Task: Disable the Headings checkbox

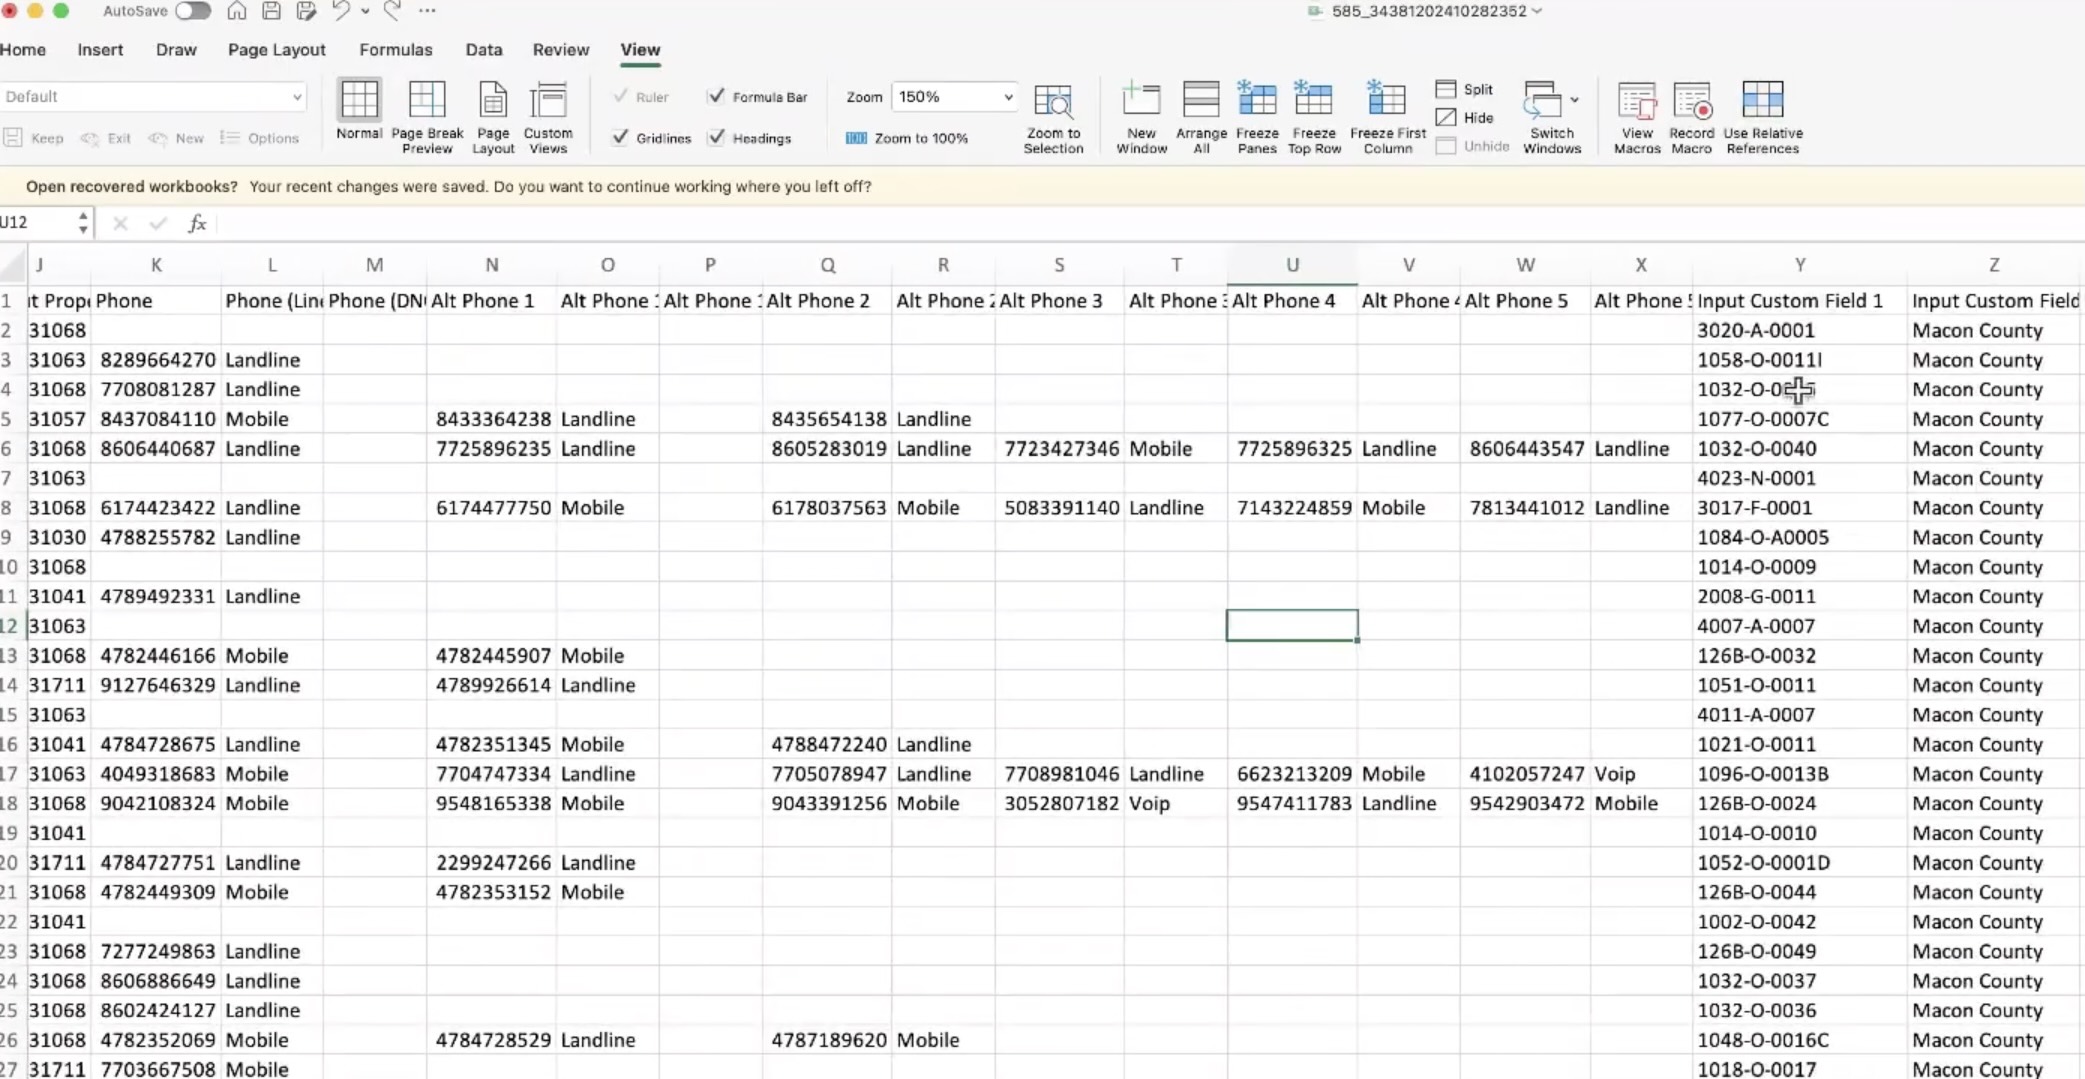Action: pos(716,138)
